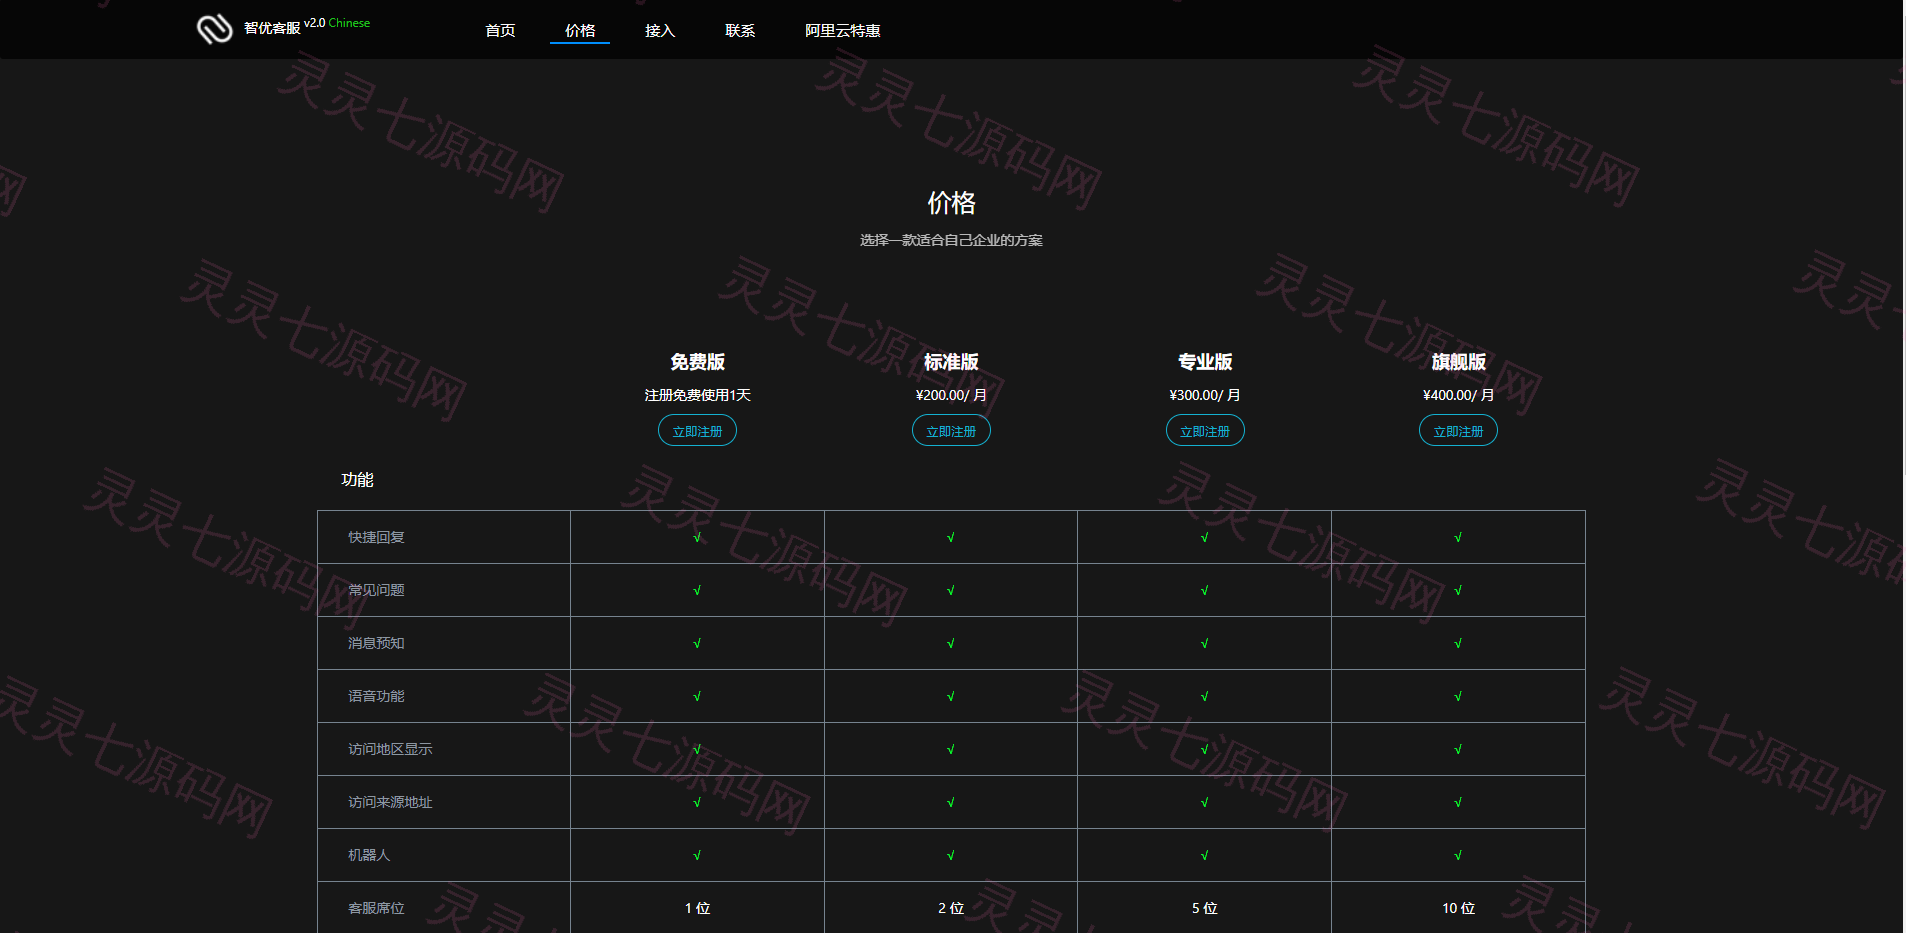Click the Chinese language label

point(349,23)
